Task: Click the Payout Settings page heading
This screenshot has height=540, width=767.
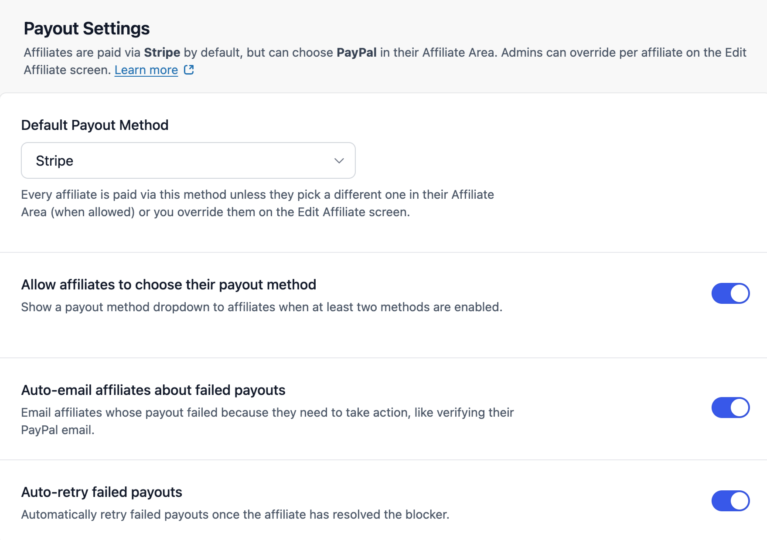Action: (87, 28)
